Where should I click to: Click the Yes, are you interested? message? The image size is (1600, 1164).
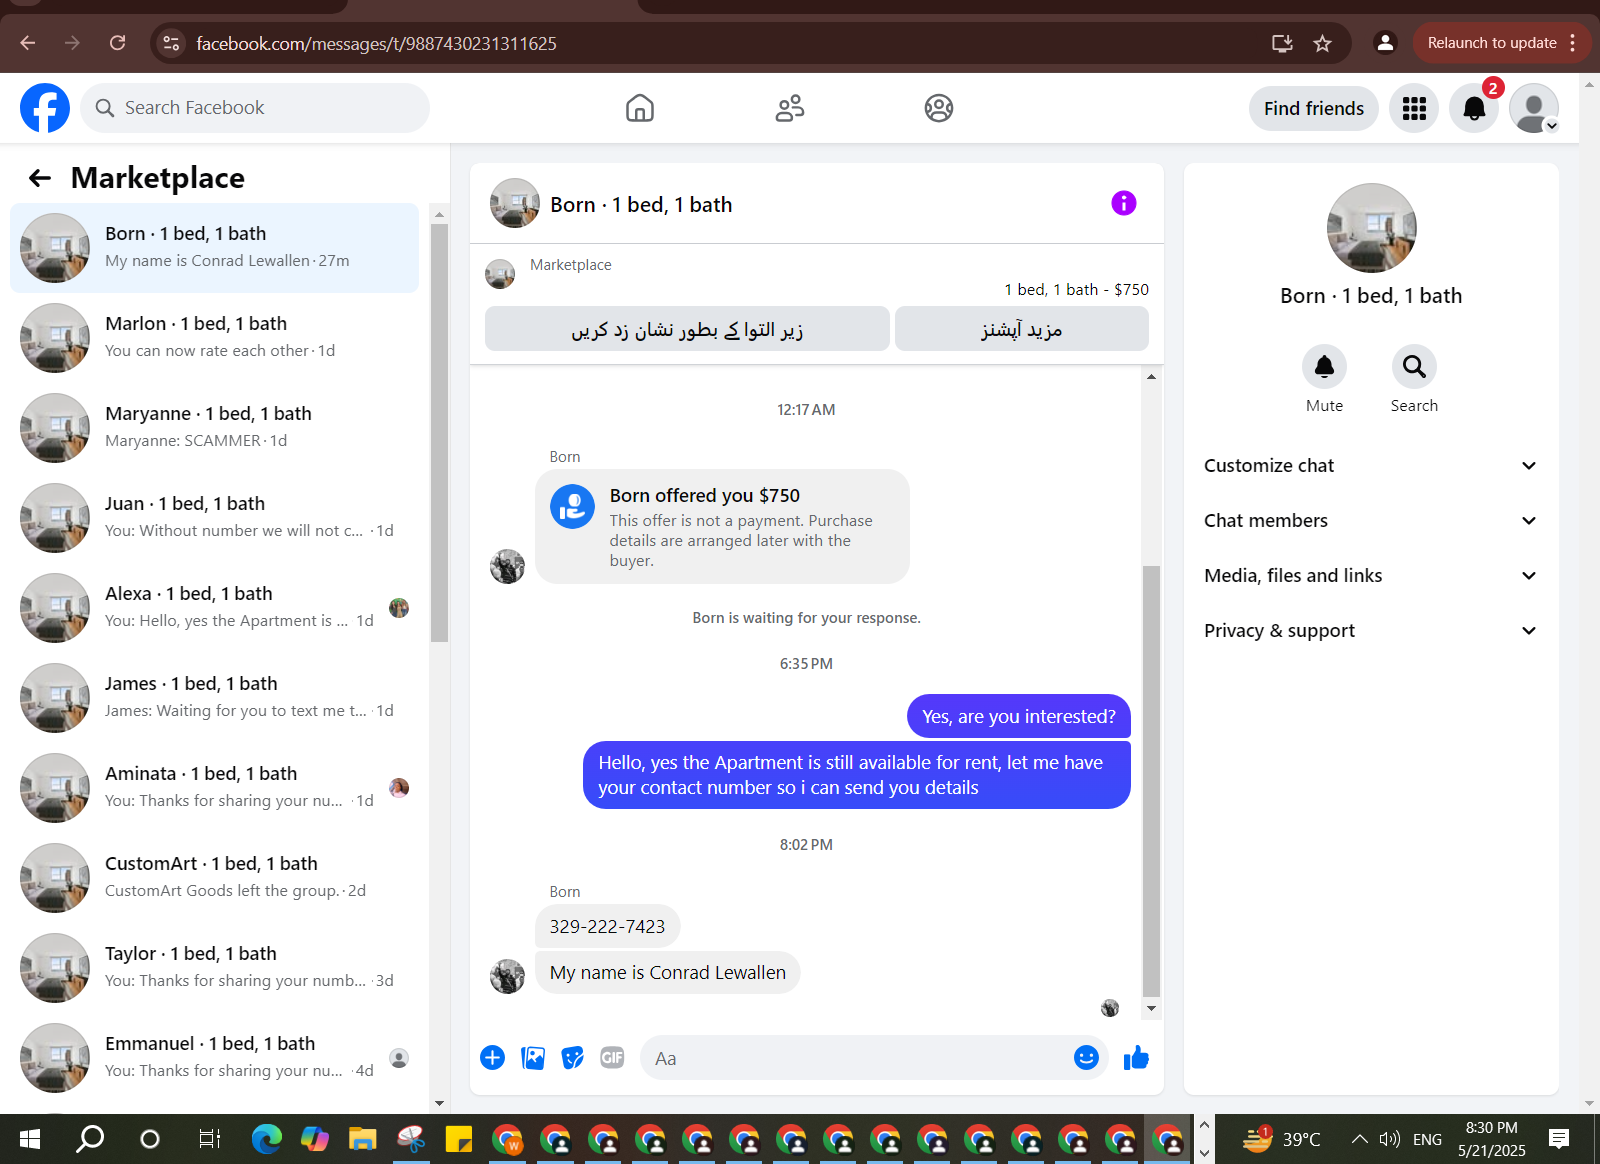point(1019,717)
